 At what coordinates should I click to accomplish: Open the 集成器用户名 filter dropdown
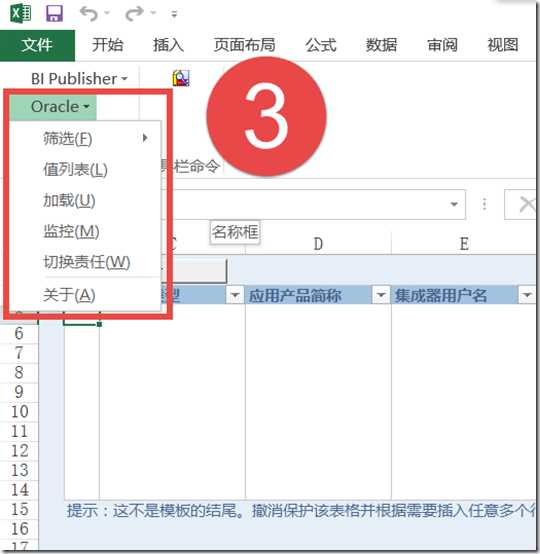click(x=527, y=295)
